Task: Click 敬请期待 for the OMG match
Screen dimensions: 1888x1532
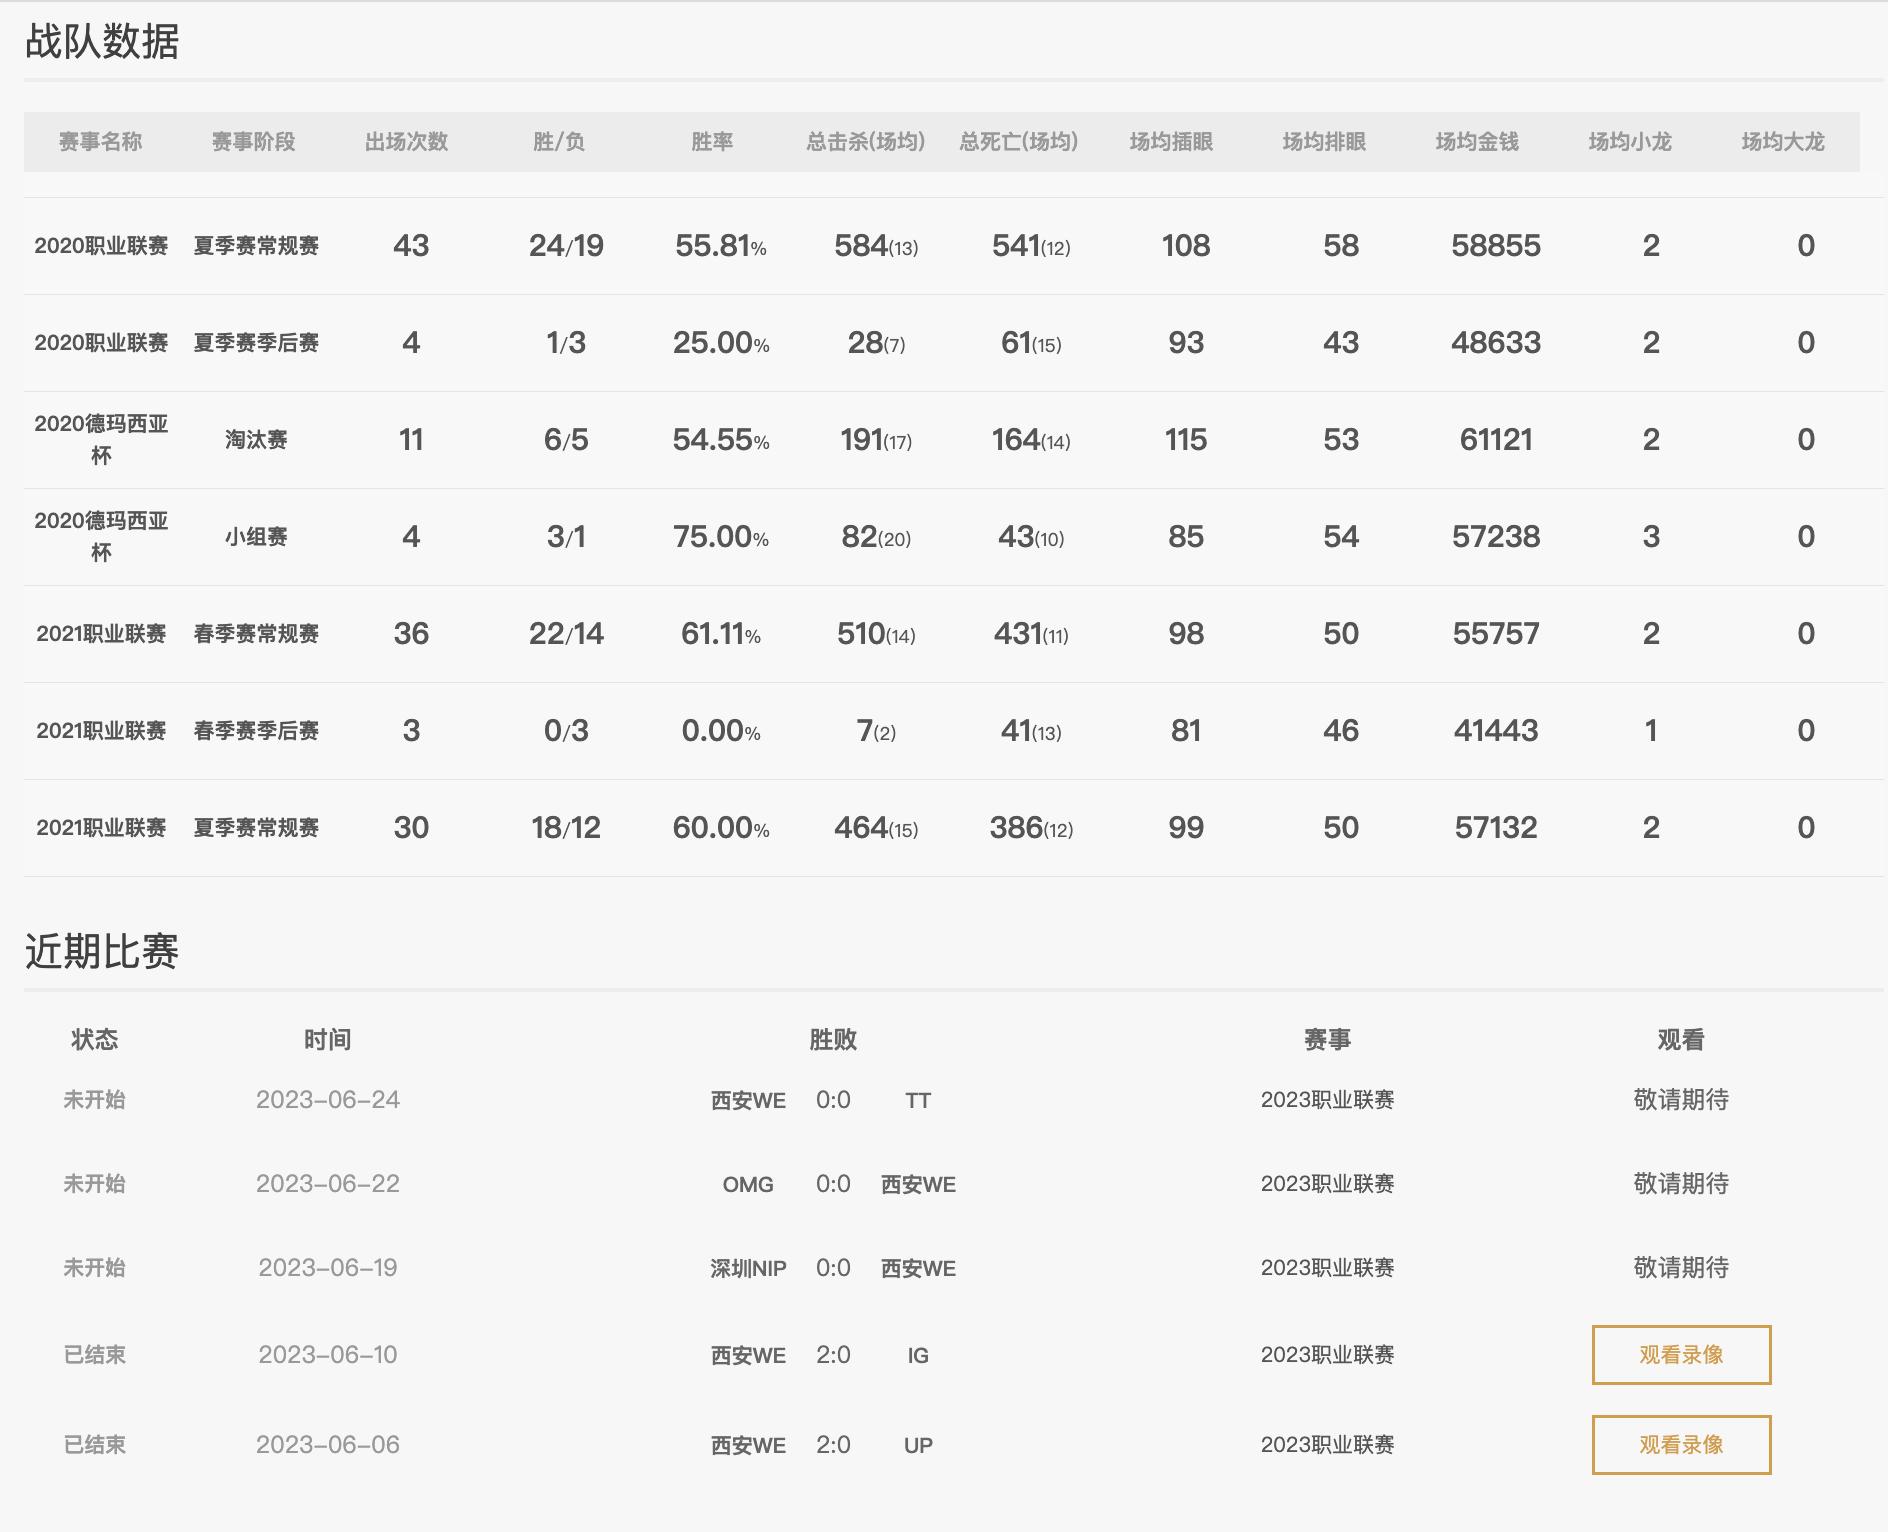Action: coord(1680,1184)
